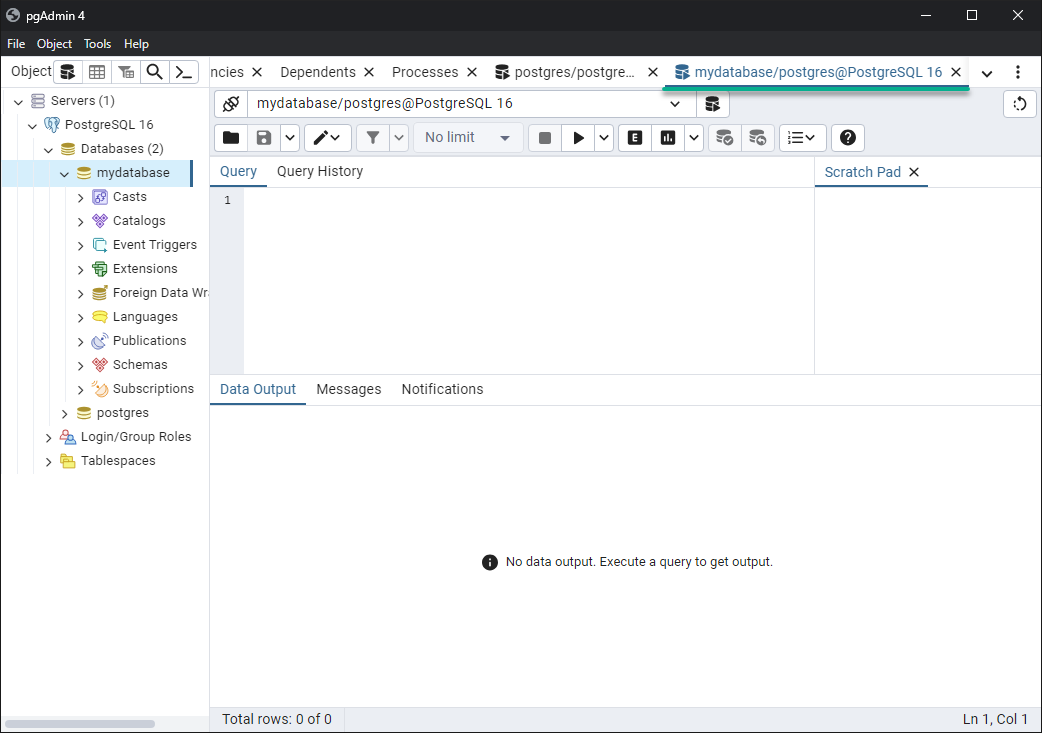Expand the Login/Group Roles node
This screenshot has height=733, width=1042.
click(x=49, y=437)
